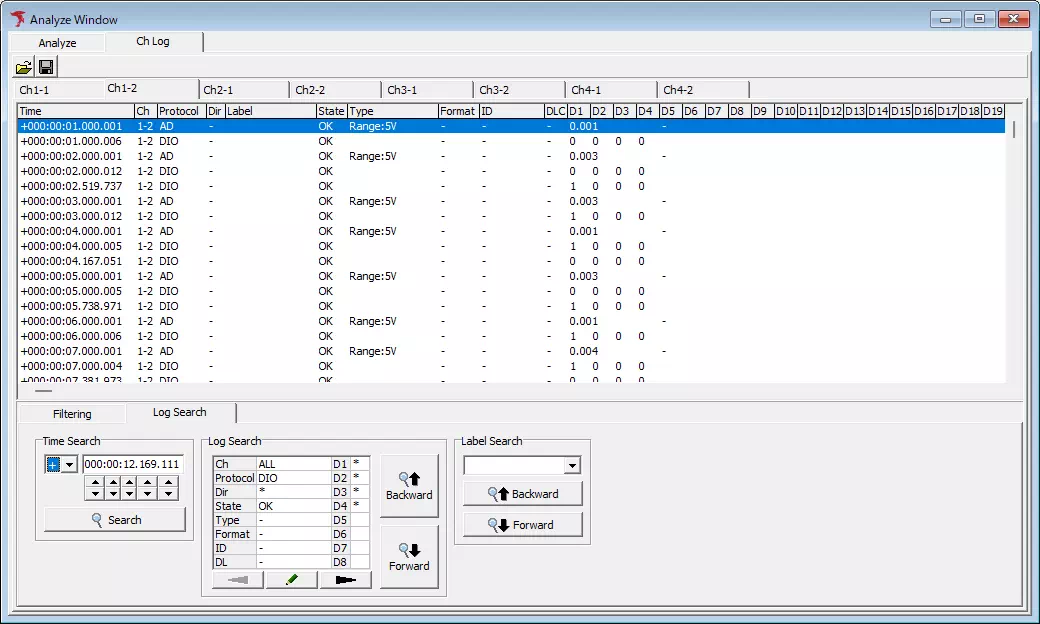Toggle the plus sign button in Time Search
The width and height of the screenshot is (1040, 624).
[53, 463]
